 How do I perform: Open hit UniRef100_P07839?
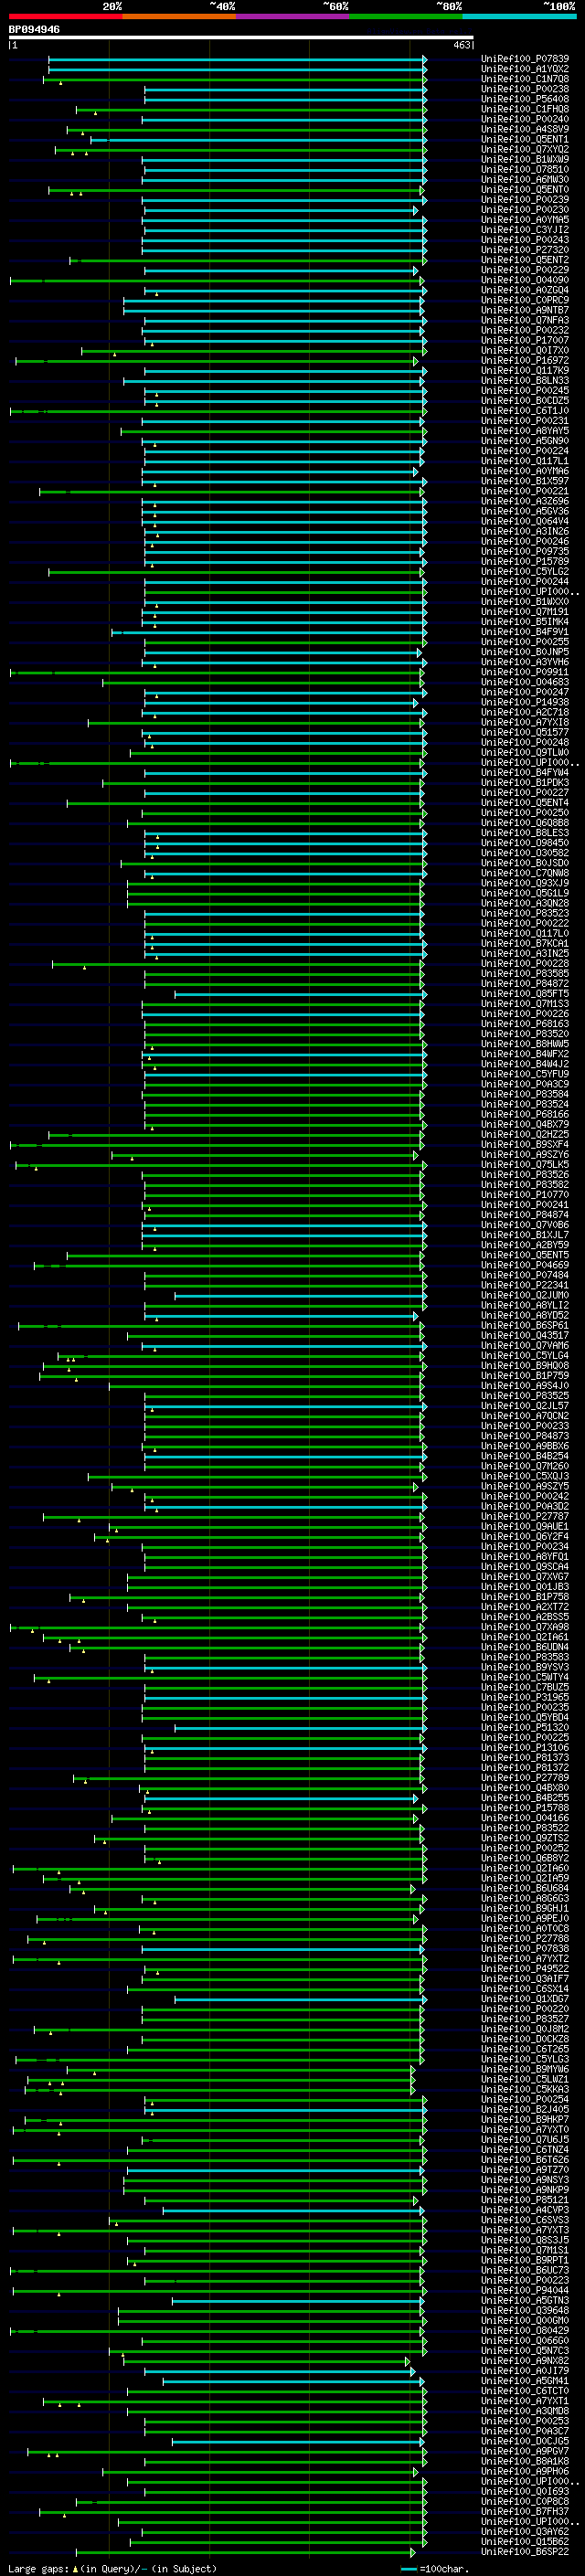[525, 59]
